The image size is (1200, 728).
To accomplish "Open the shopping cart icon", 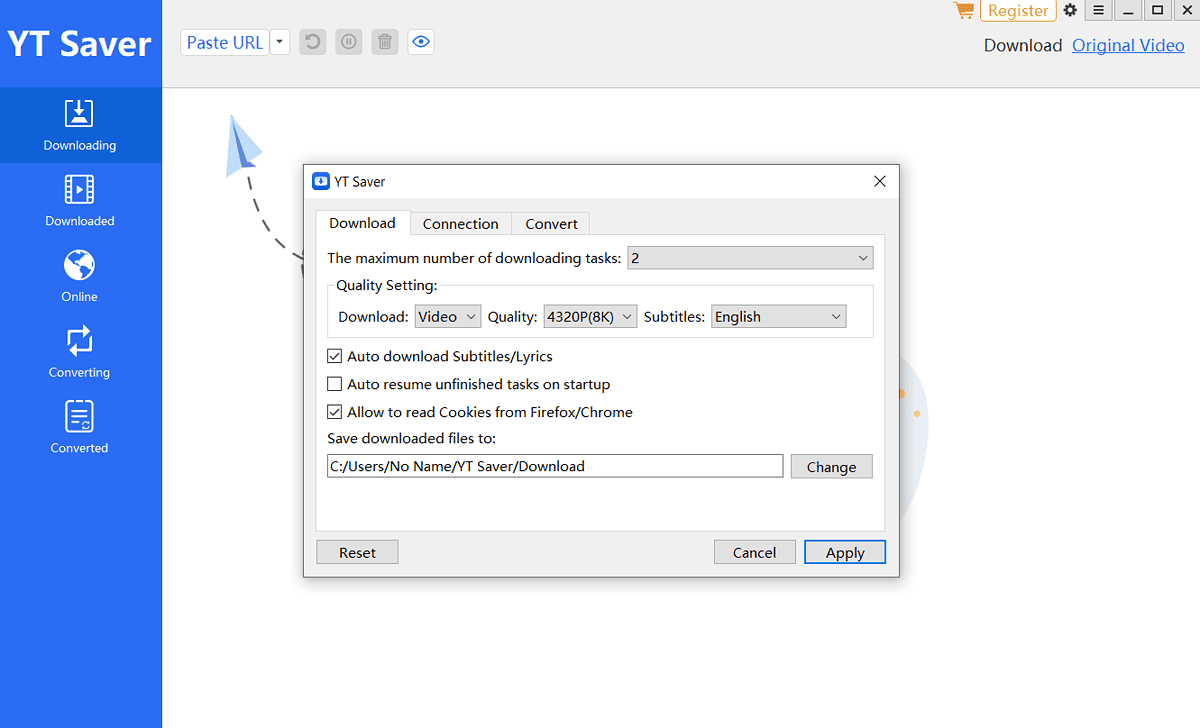I will [x=962, y=10].
